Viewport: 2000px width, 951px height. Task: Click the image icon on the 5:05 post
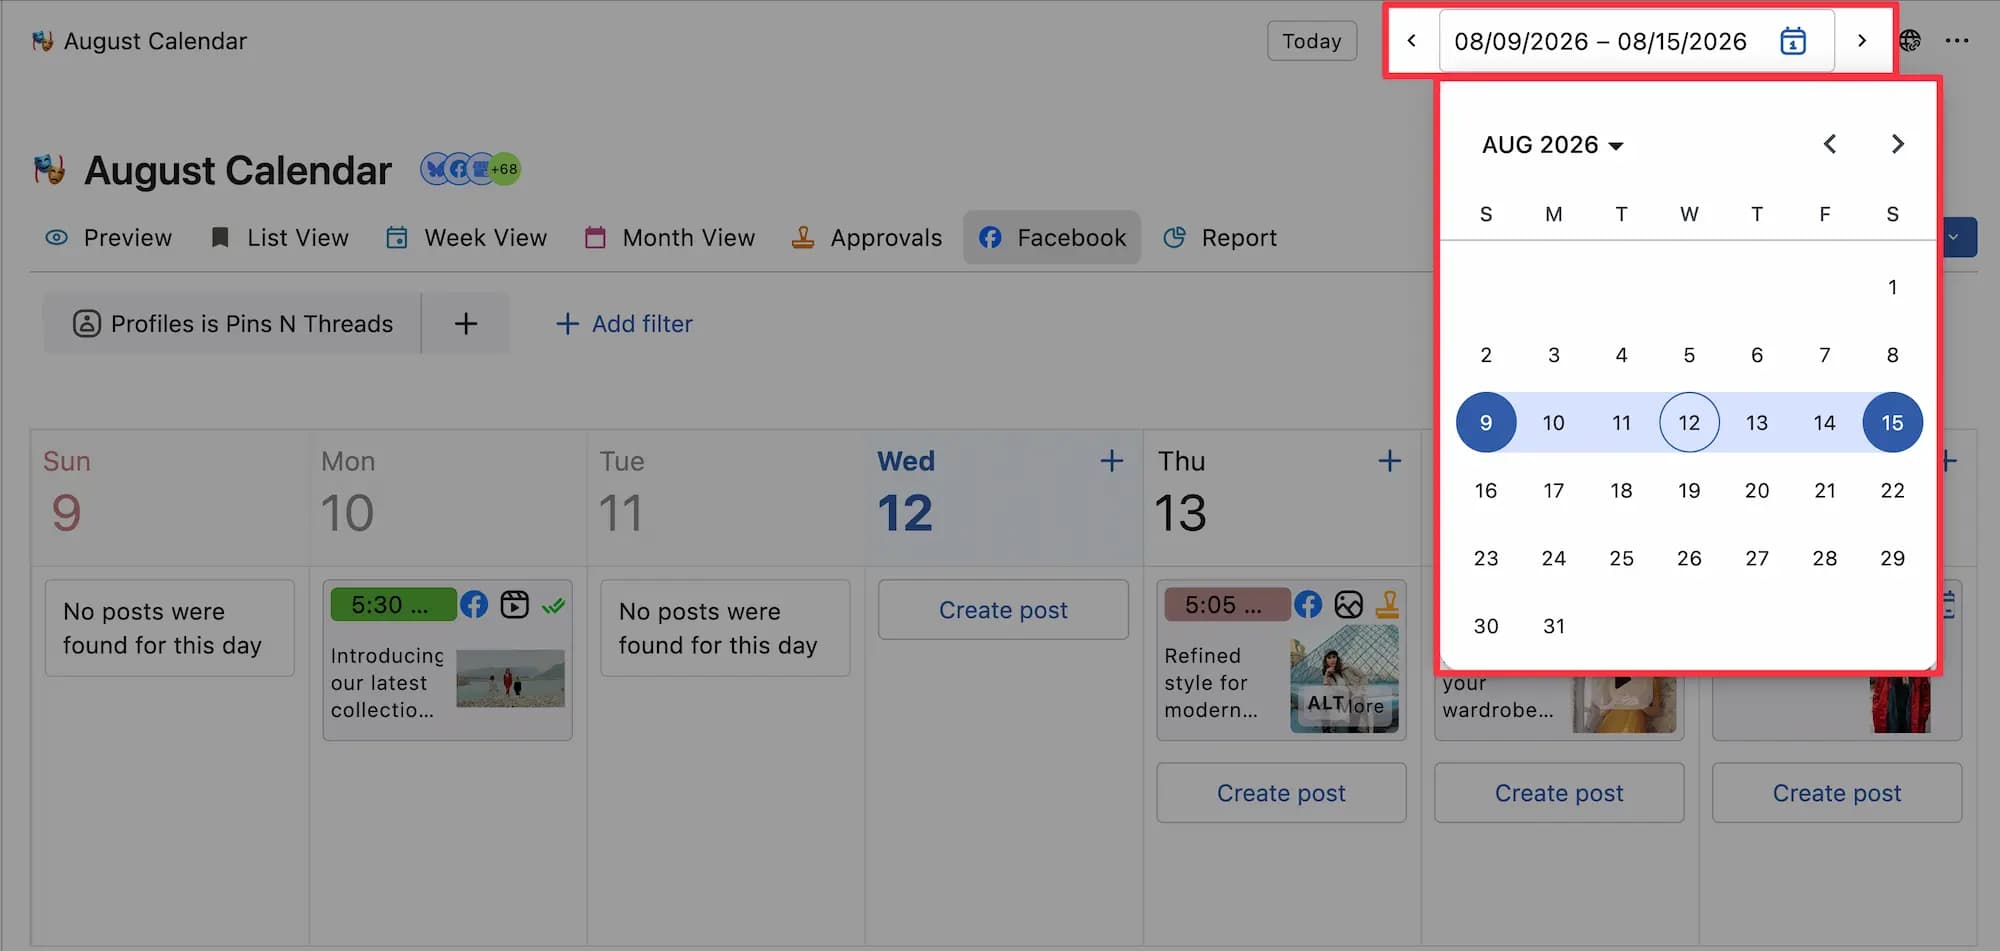(1348, 604)
